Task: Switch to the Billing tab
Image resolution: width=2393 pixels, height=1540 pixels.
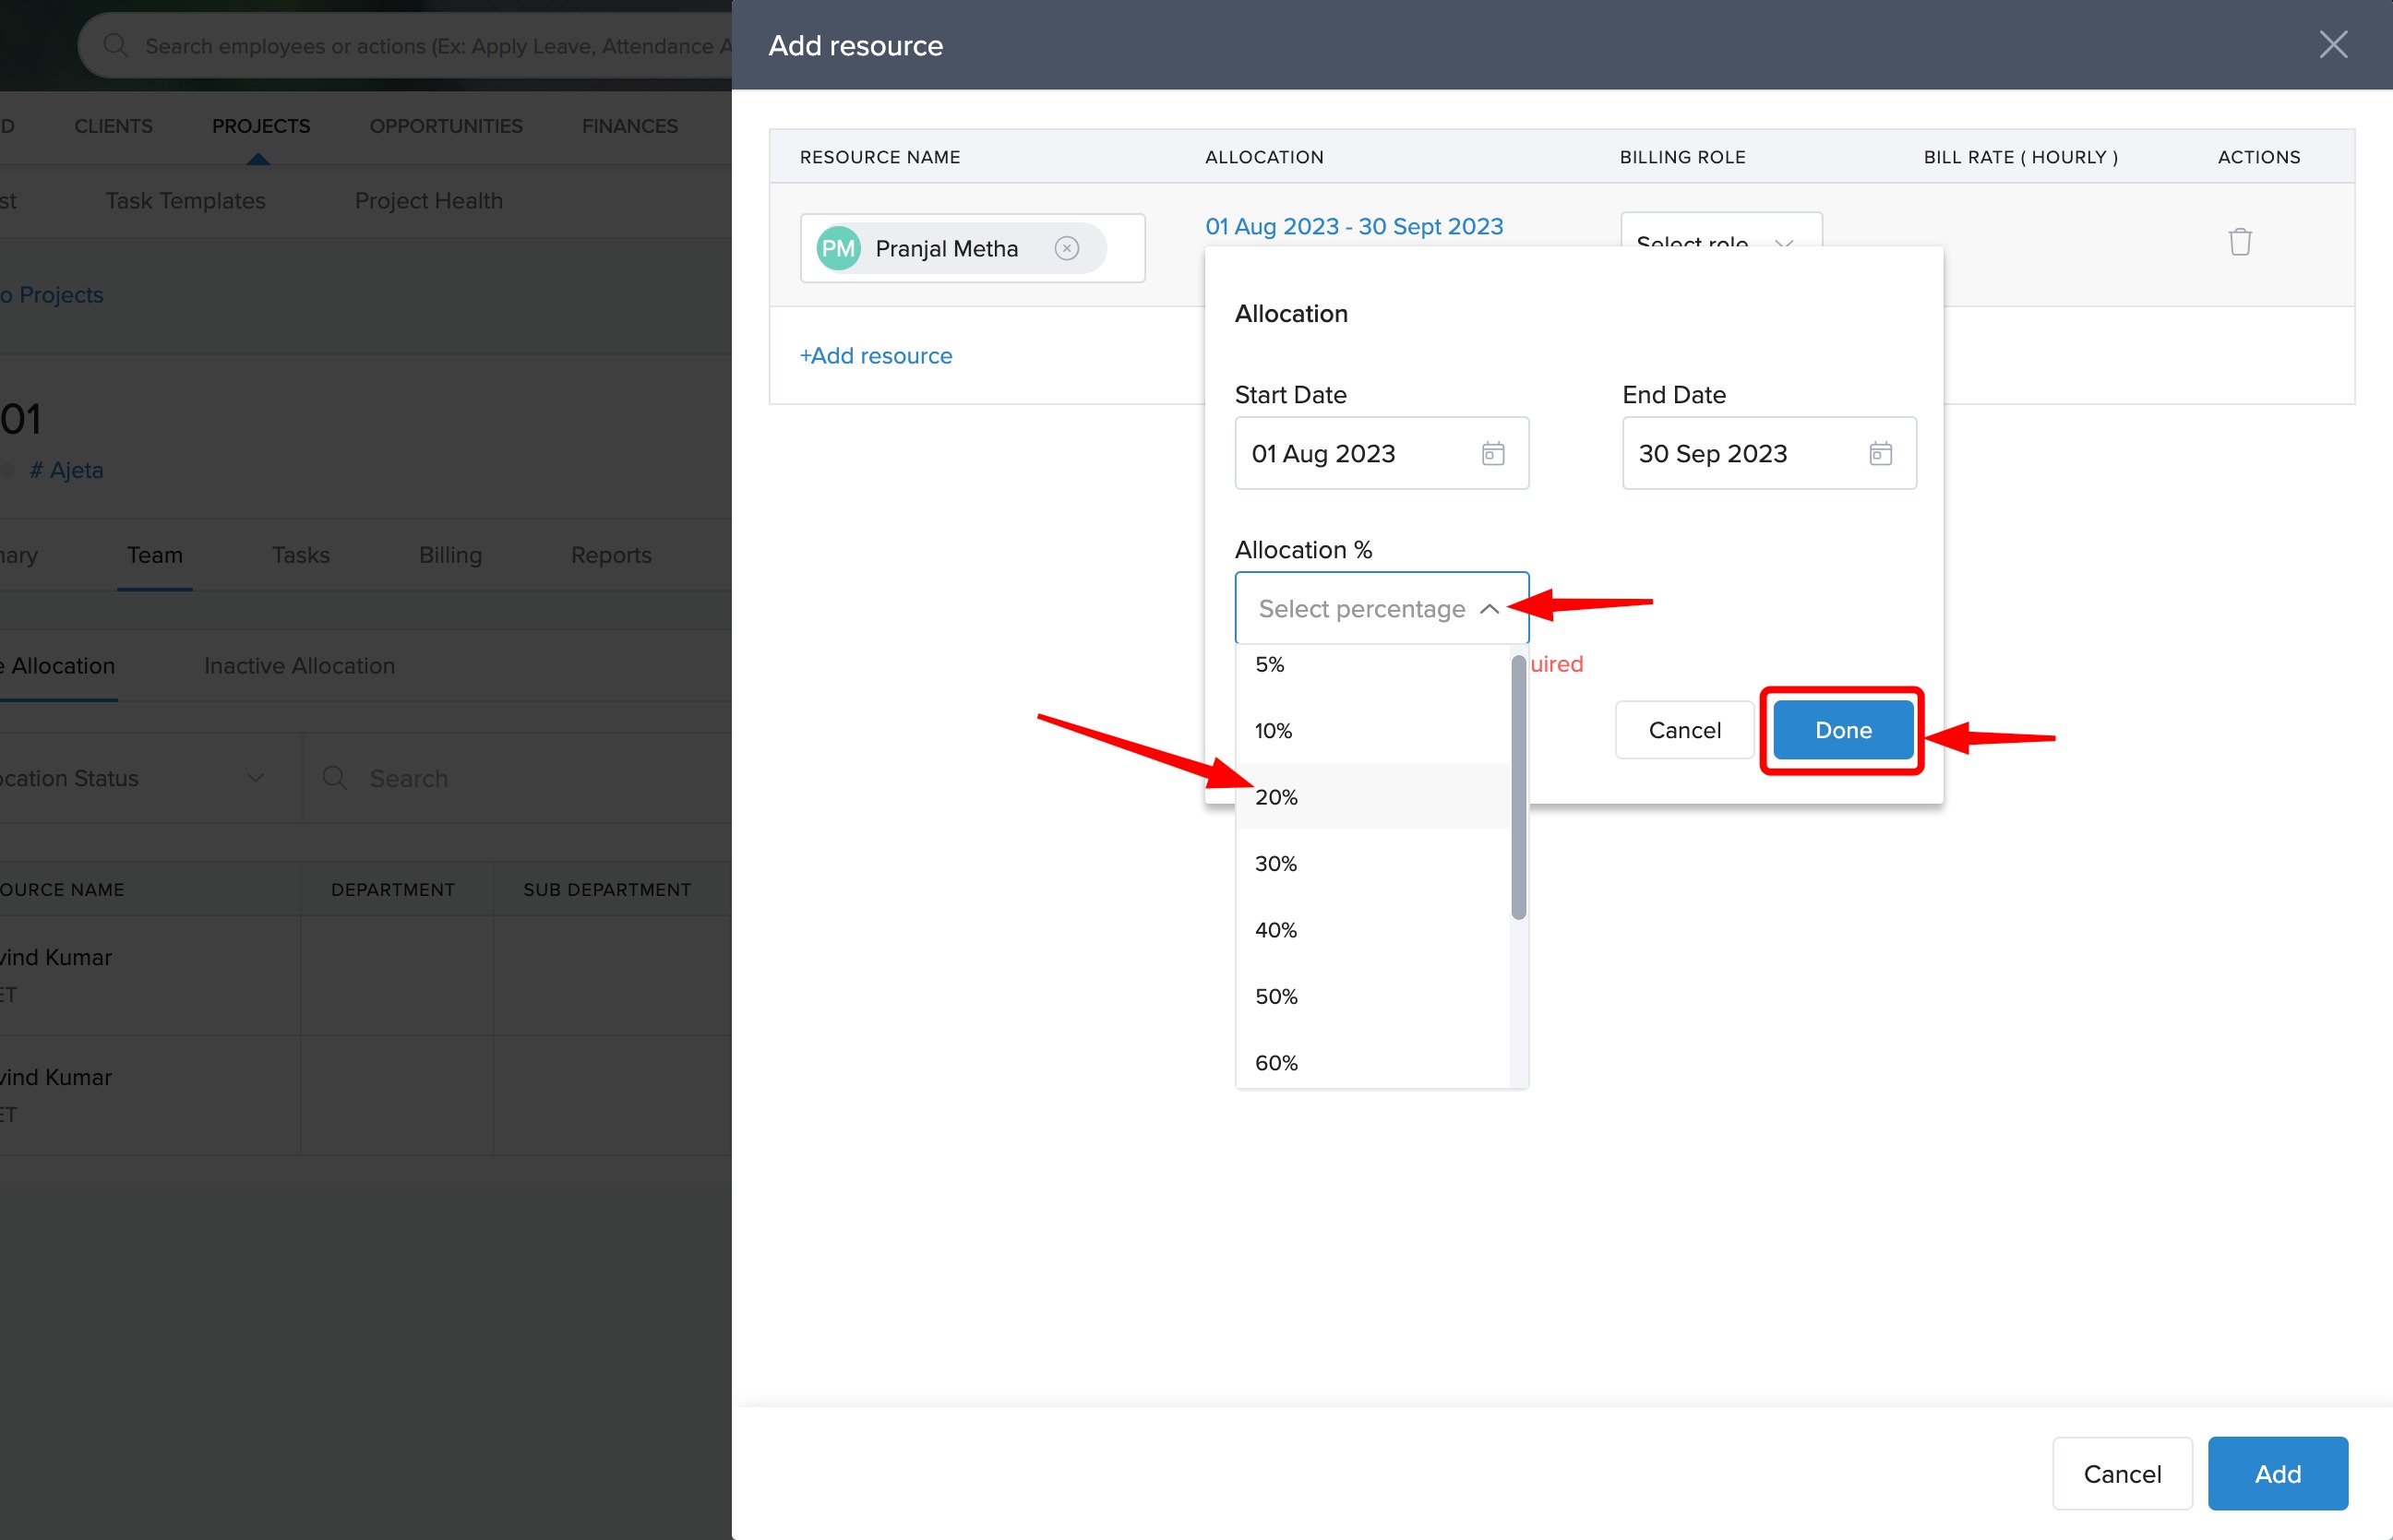Action: 450,555
